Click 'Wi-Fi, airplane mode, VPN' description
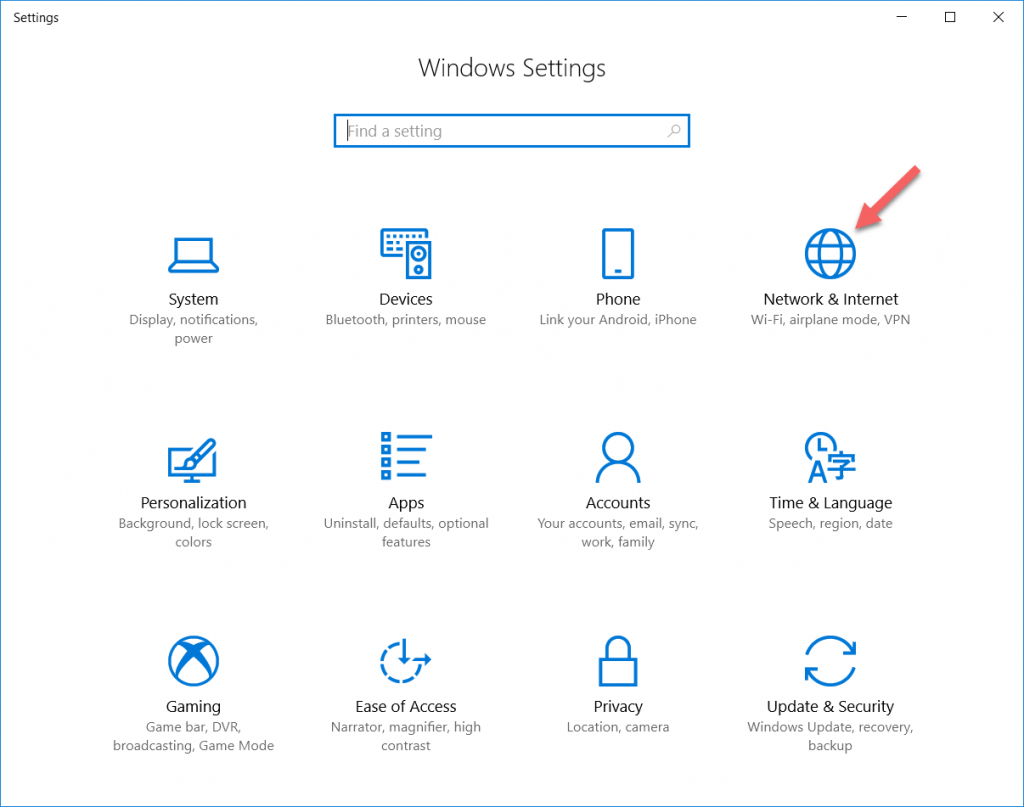This screenshot has height=807, width=1024. pos(830,320)
